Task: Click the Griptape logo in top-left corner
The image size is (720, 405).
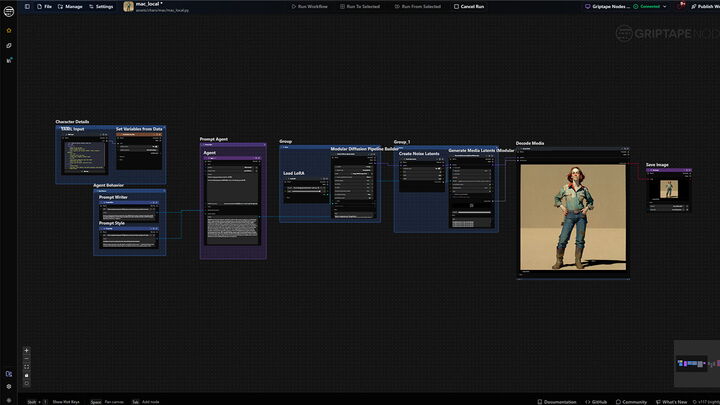Action: click(9, 11)
